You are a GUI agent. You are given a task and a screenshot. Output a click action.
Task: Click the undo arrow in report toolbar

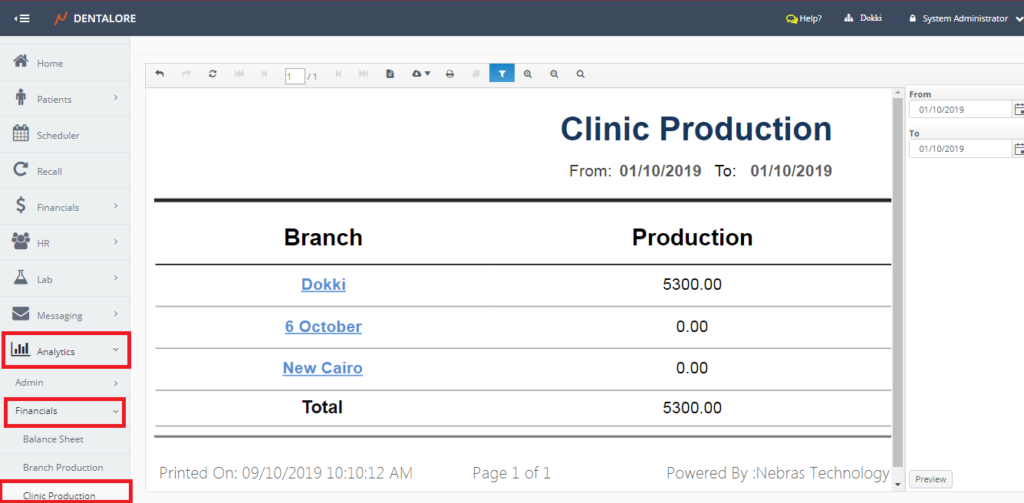(160, 74)
